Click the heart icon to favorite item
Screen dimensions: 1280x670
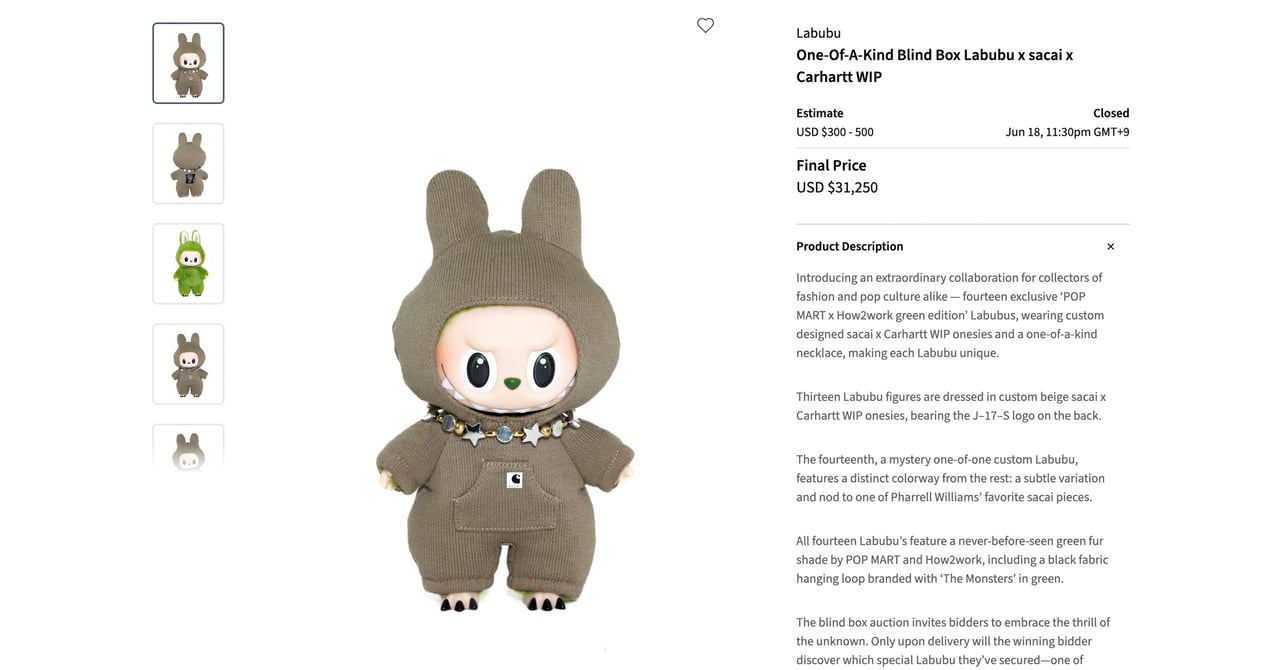[705, 25]
